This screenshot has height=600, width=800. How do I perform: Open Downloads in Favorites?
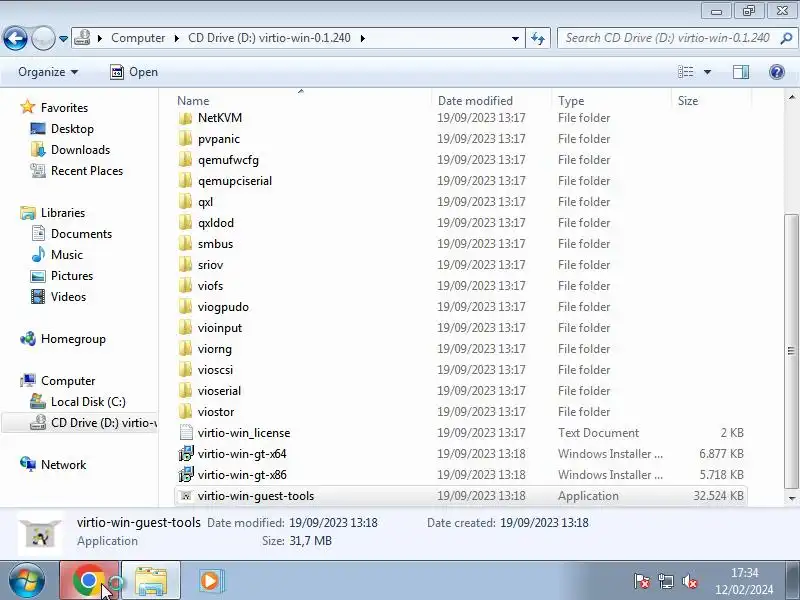tap(80, 149)
